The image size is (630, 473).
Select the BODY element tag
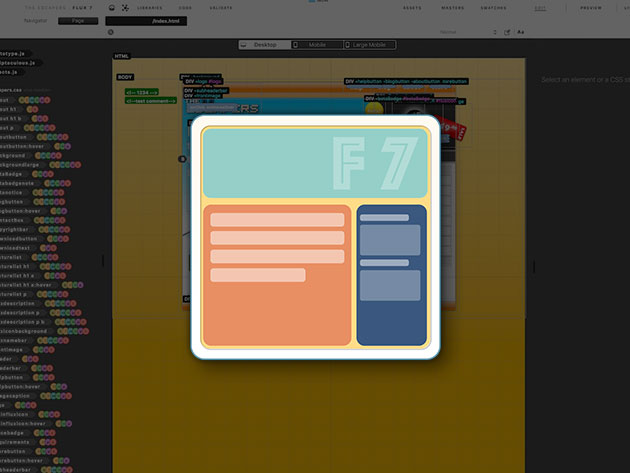(x=125, y=77)
